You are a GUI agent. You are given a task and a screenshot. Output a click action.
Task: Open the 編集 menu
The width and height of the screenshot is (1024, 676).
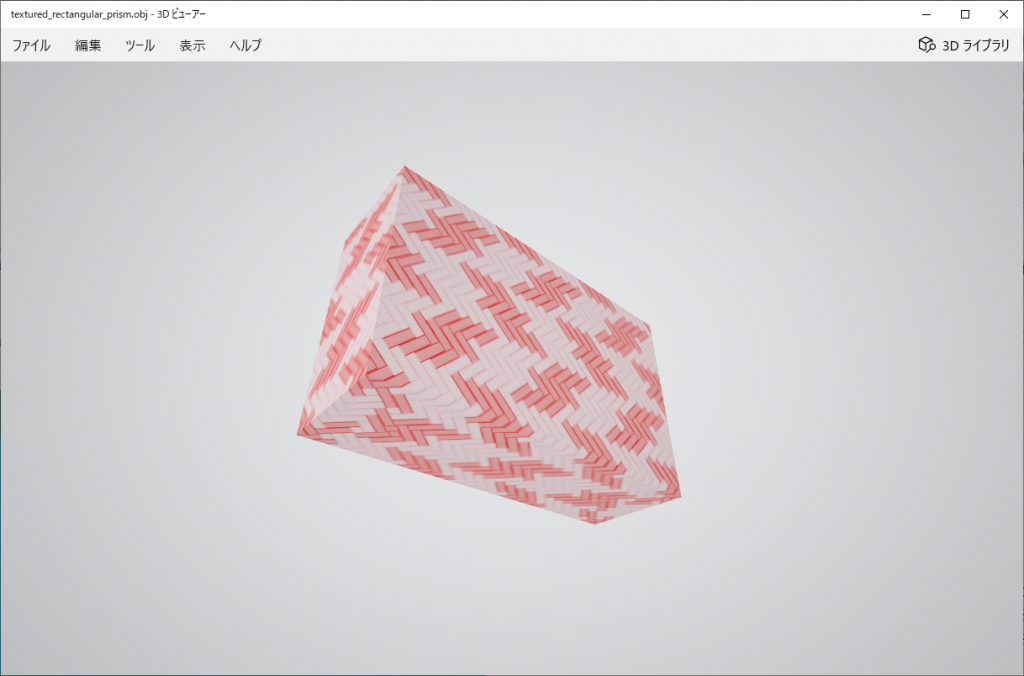coord(88,45)
